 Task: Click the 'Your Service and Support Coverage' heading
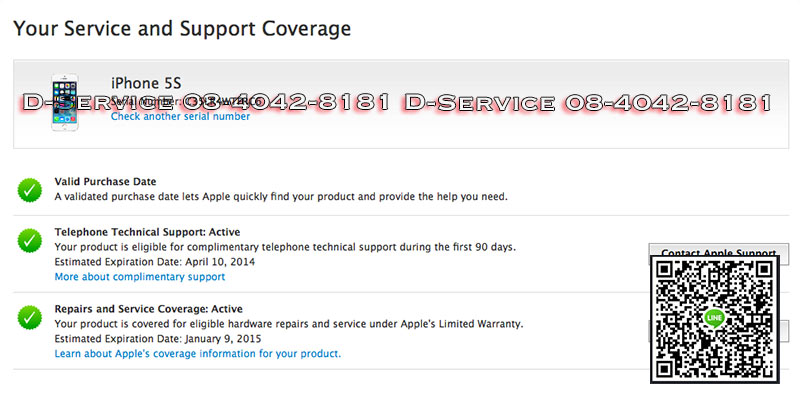click(182, 29)
